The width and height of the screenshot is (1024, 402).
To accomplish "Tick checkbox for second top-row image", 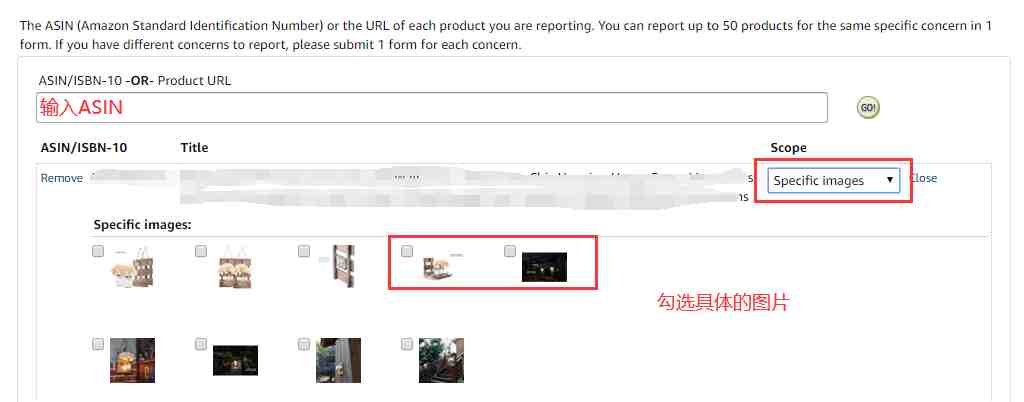I will click(201, 251).
